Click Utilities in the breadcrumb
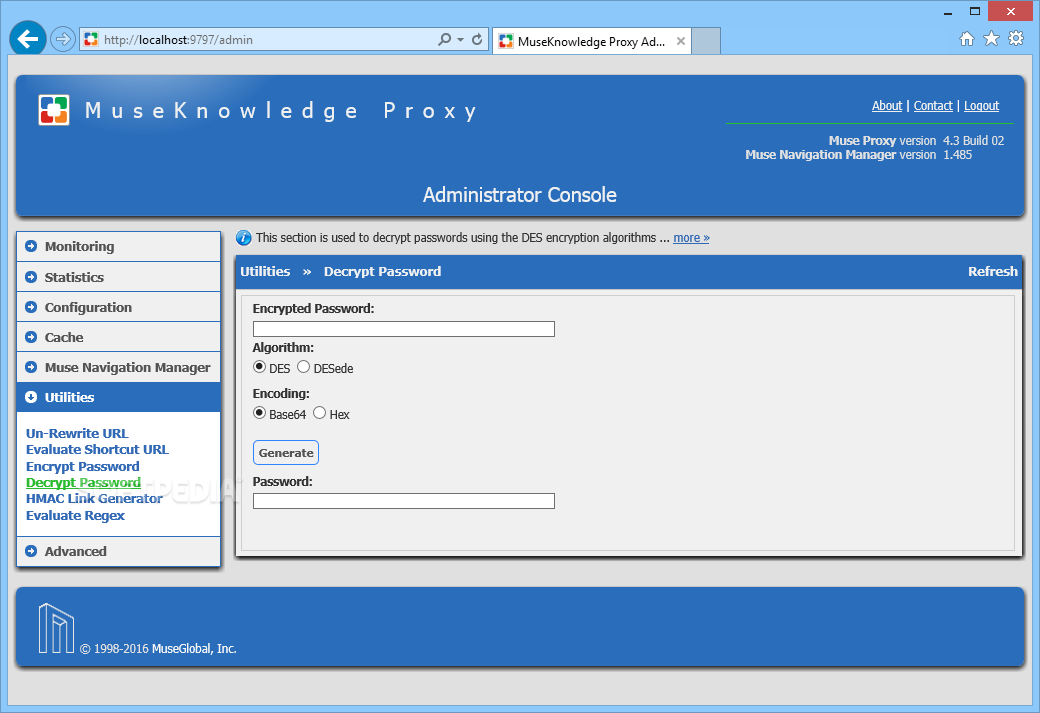This screenshot has width=1040, height=713. [x=265, y=271]
